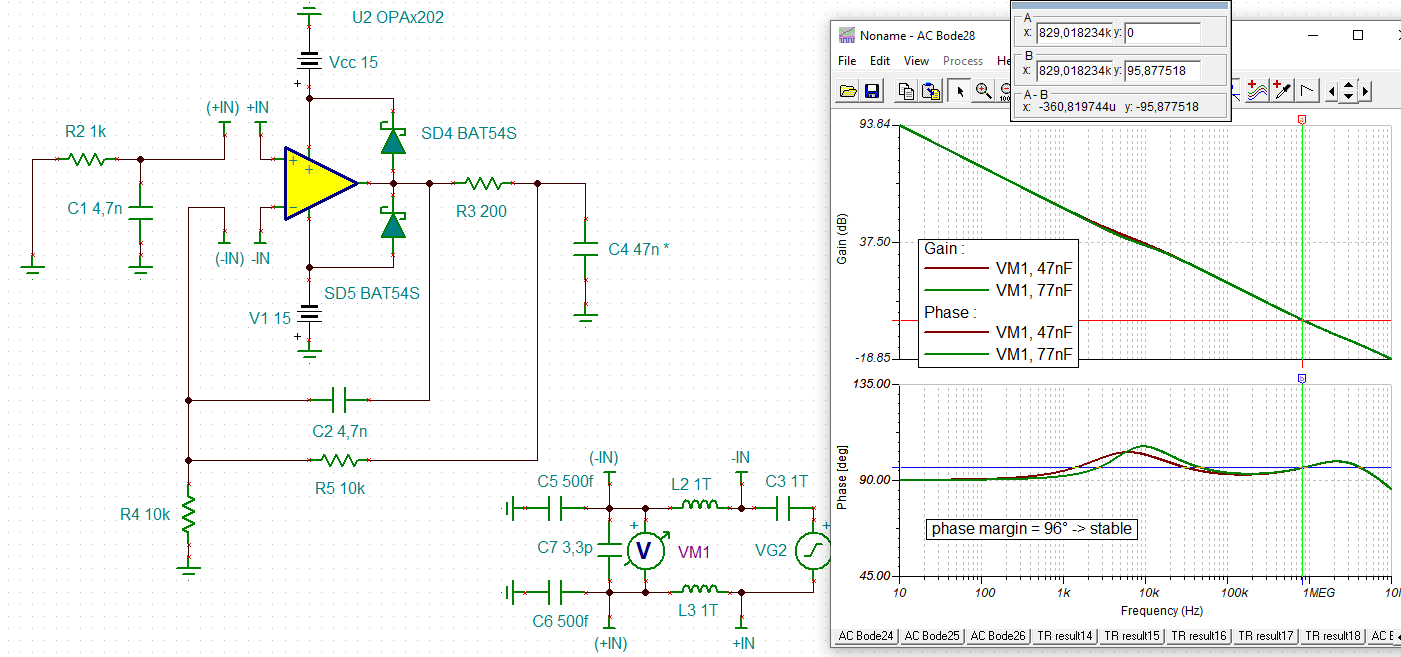The image size is (1401, 657).
Task: Select the Vcc 15 battery symbol
Action: [310, 59]
